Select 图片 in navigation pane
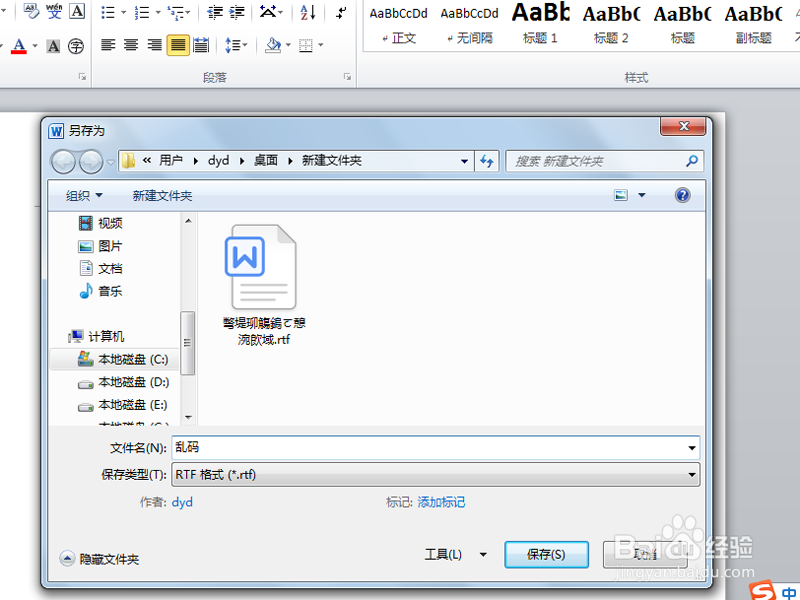This screenshot has height=600, width=800. 101,246
